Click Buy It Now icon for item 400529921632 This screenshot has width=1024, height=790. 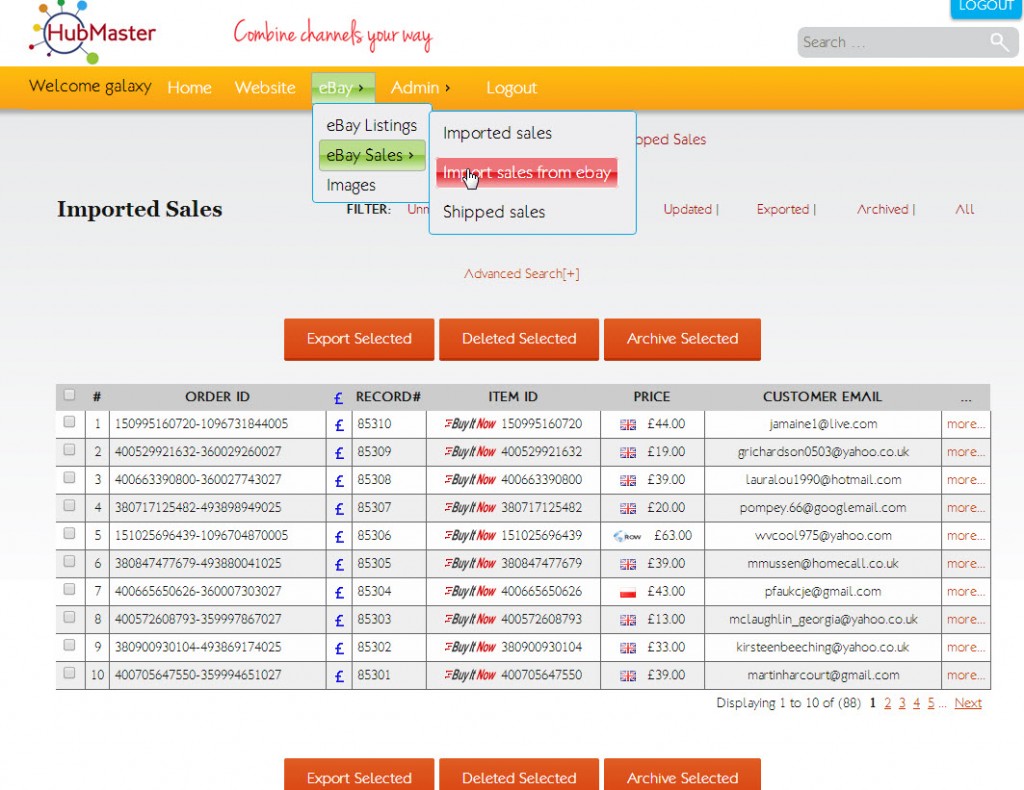pos(470,452)
